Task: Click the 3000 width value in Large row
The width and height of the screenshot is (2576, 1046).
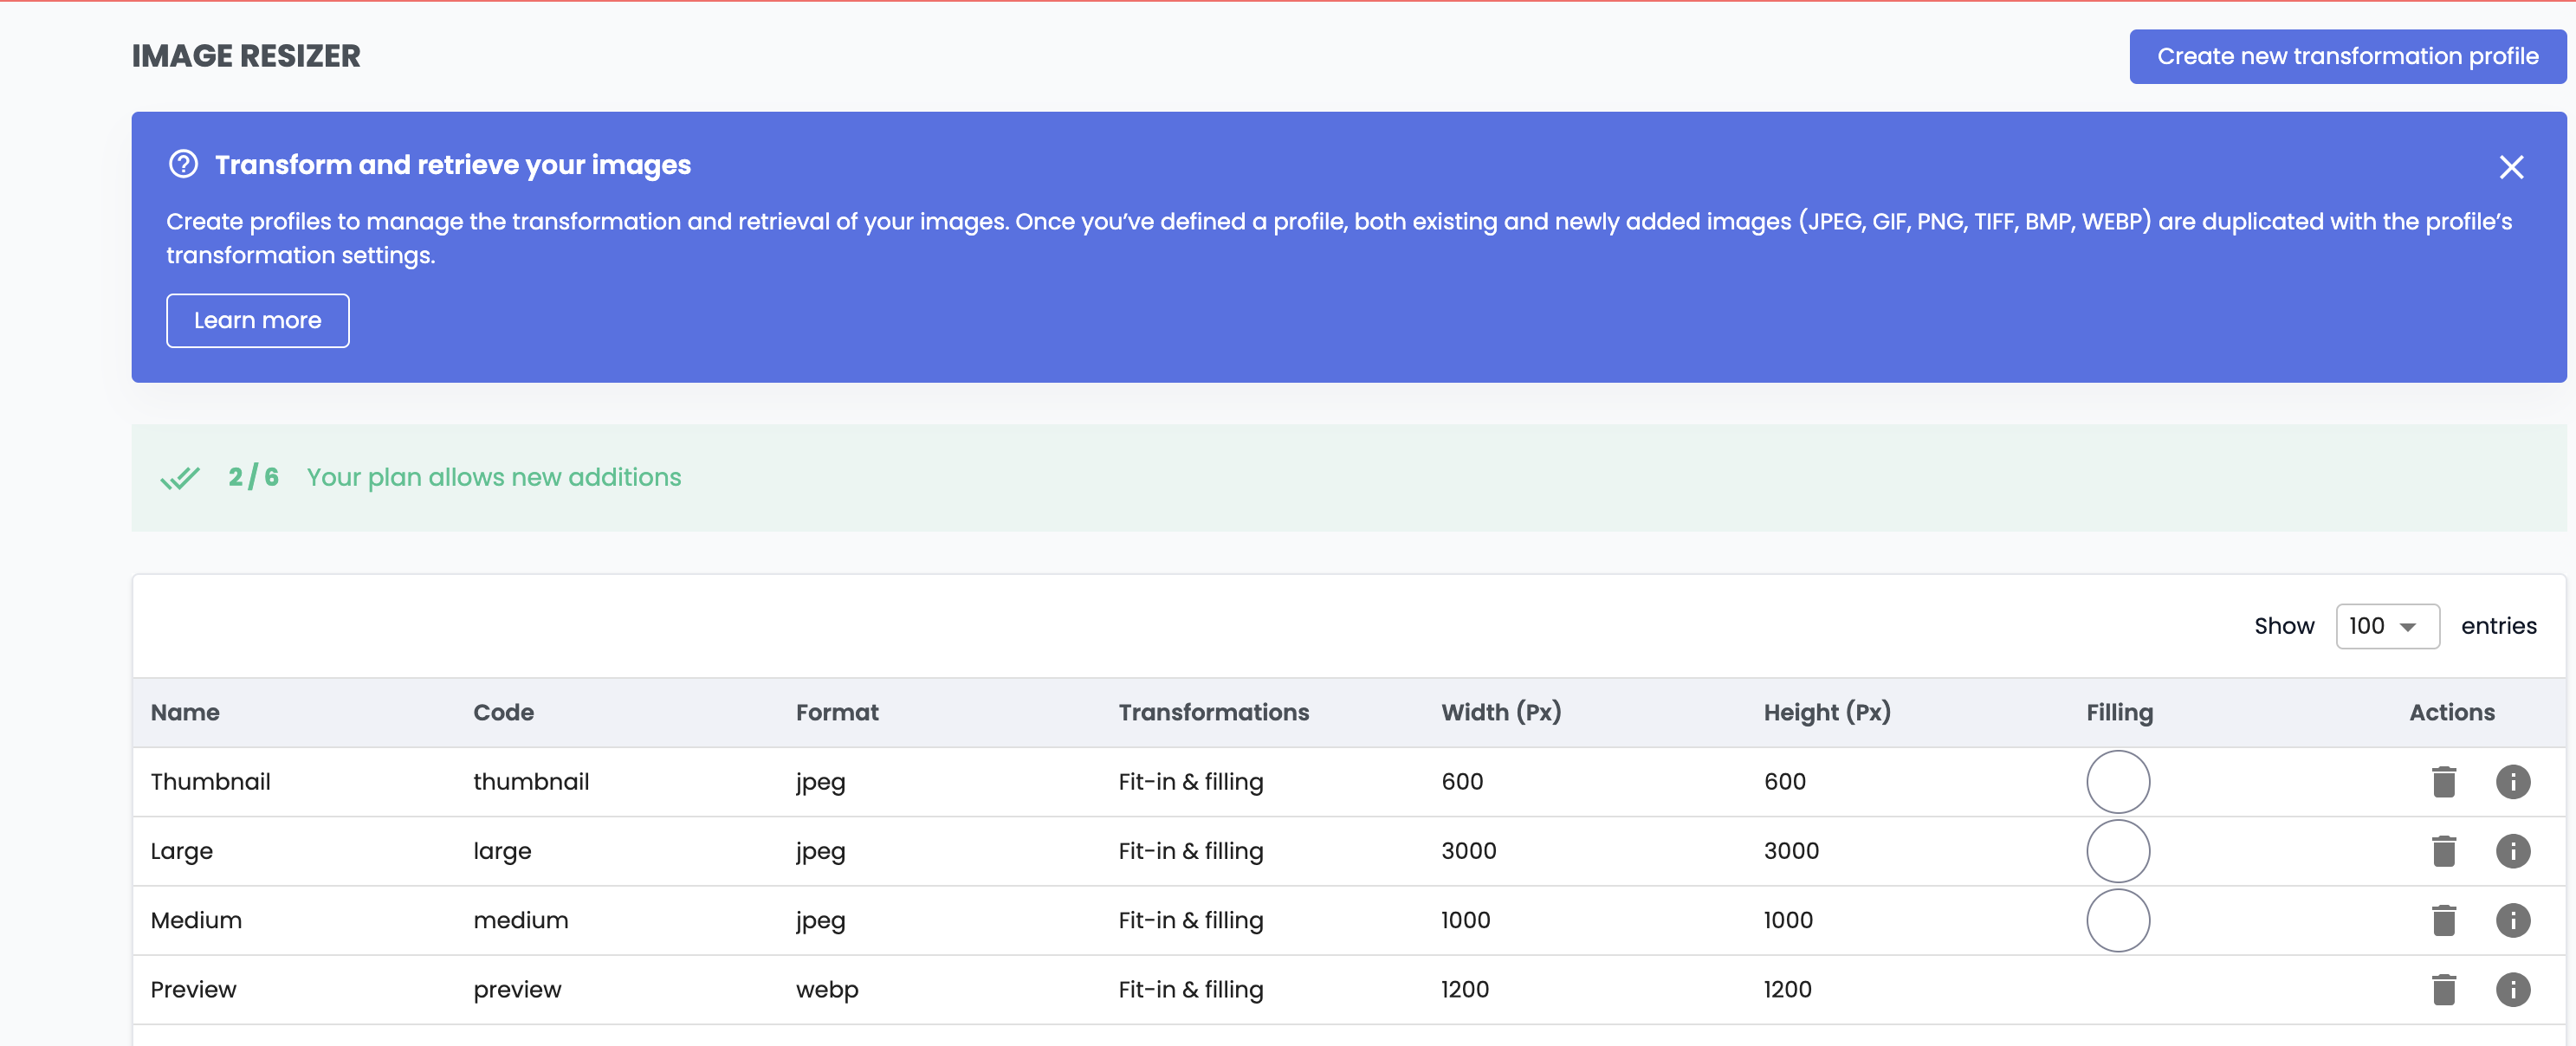Action: coord(1468,850)
